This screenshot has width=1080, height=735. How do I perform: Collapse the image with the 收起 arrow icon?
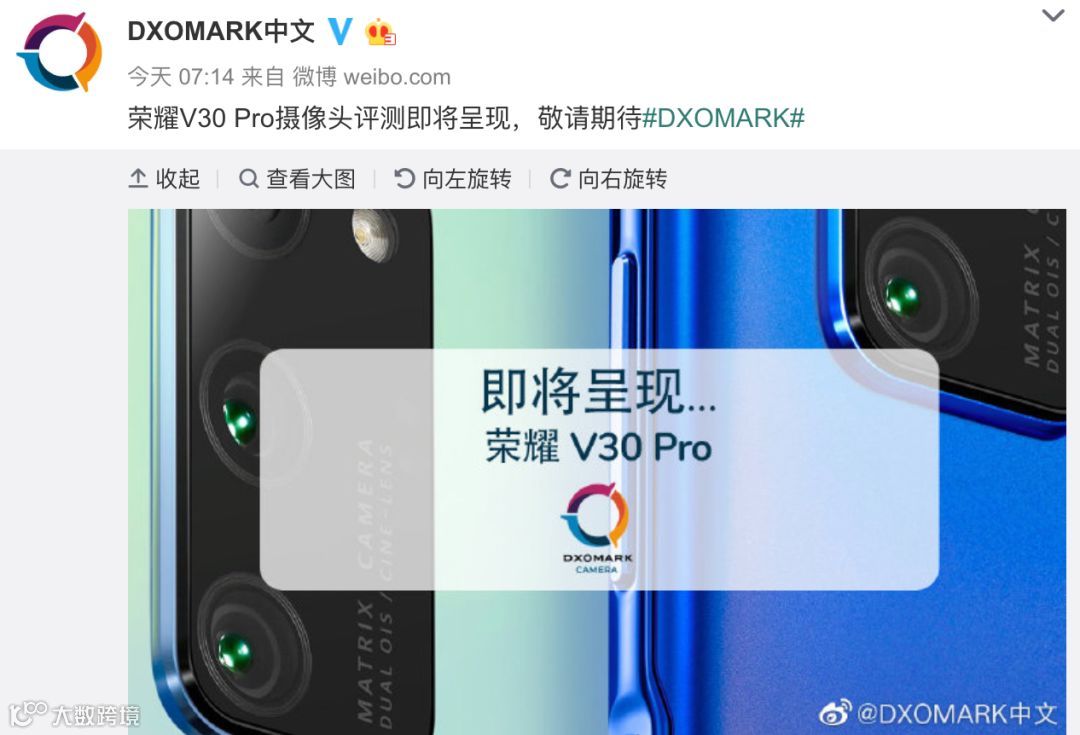(x=138, y=178)
